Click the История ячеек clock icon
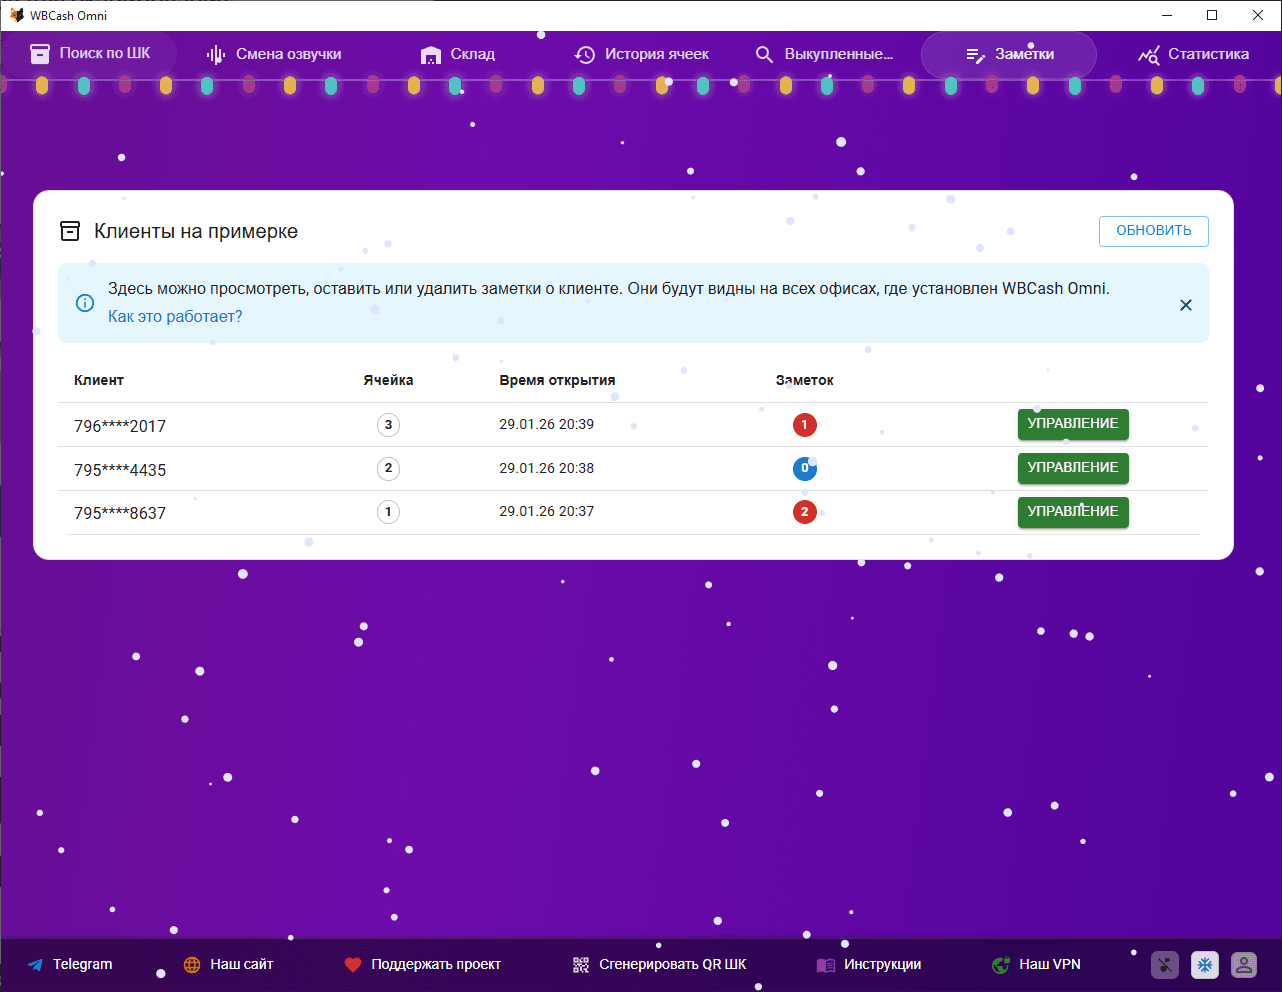Screen dimensions: 1282x992 point(585,55)
